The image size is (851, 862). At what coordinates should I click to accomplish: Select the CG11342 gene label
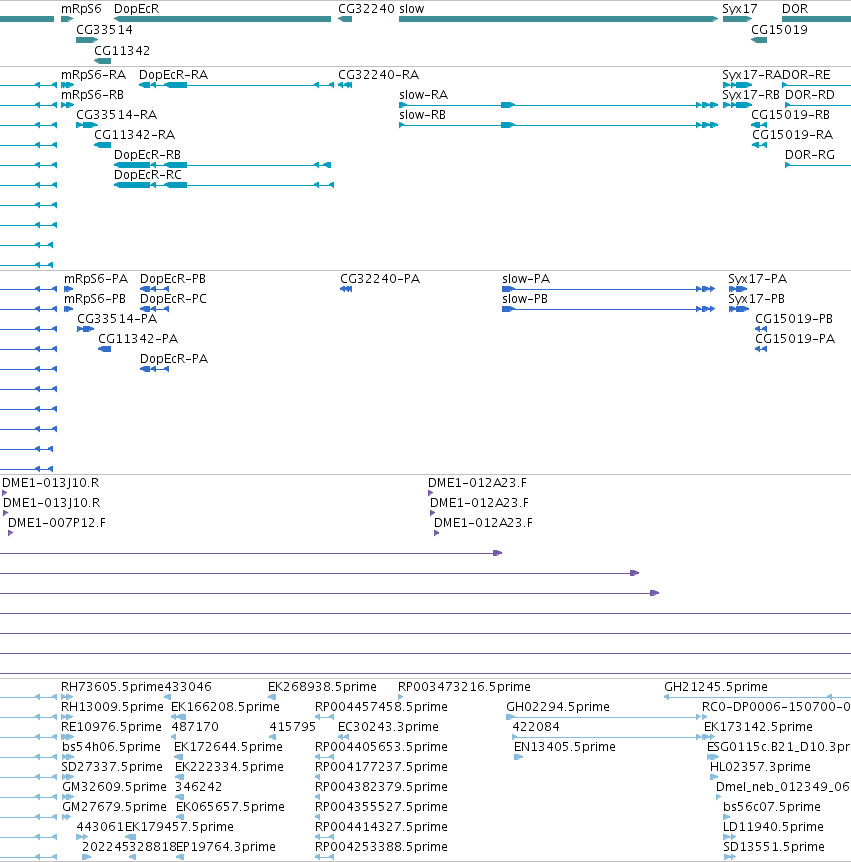pyautogui.click(x=122, y=51)
